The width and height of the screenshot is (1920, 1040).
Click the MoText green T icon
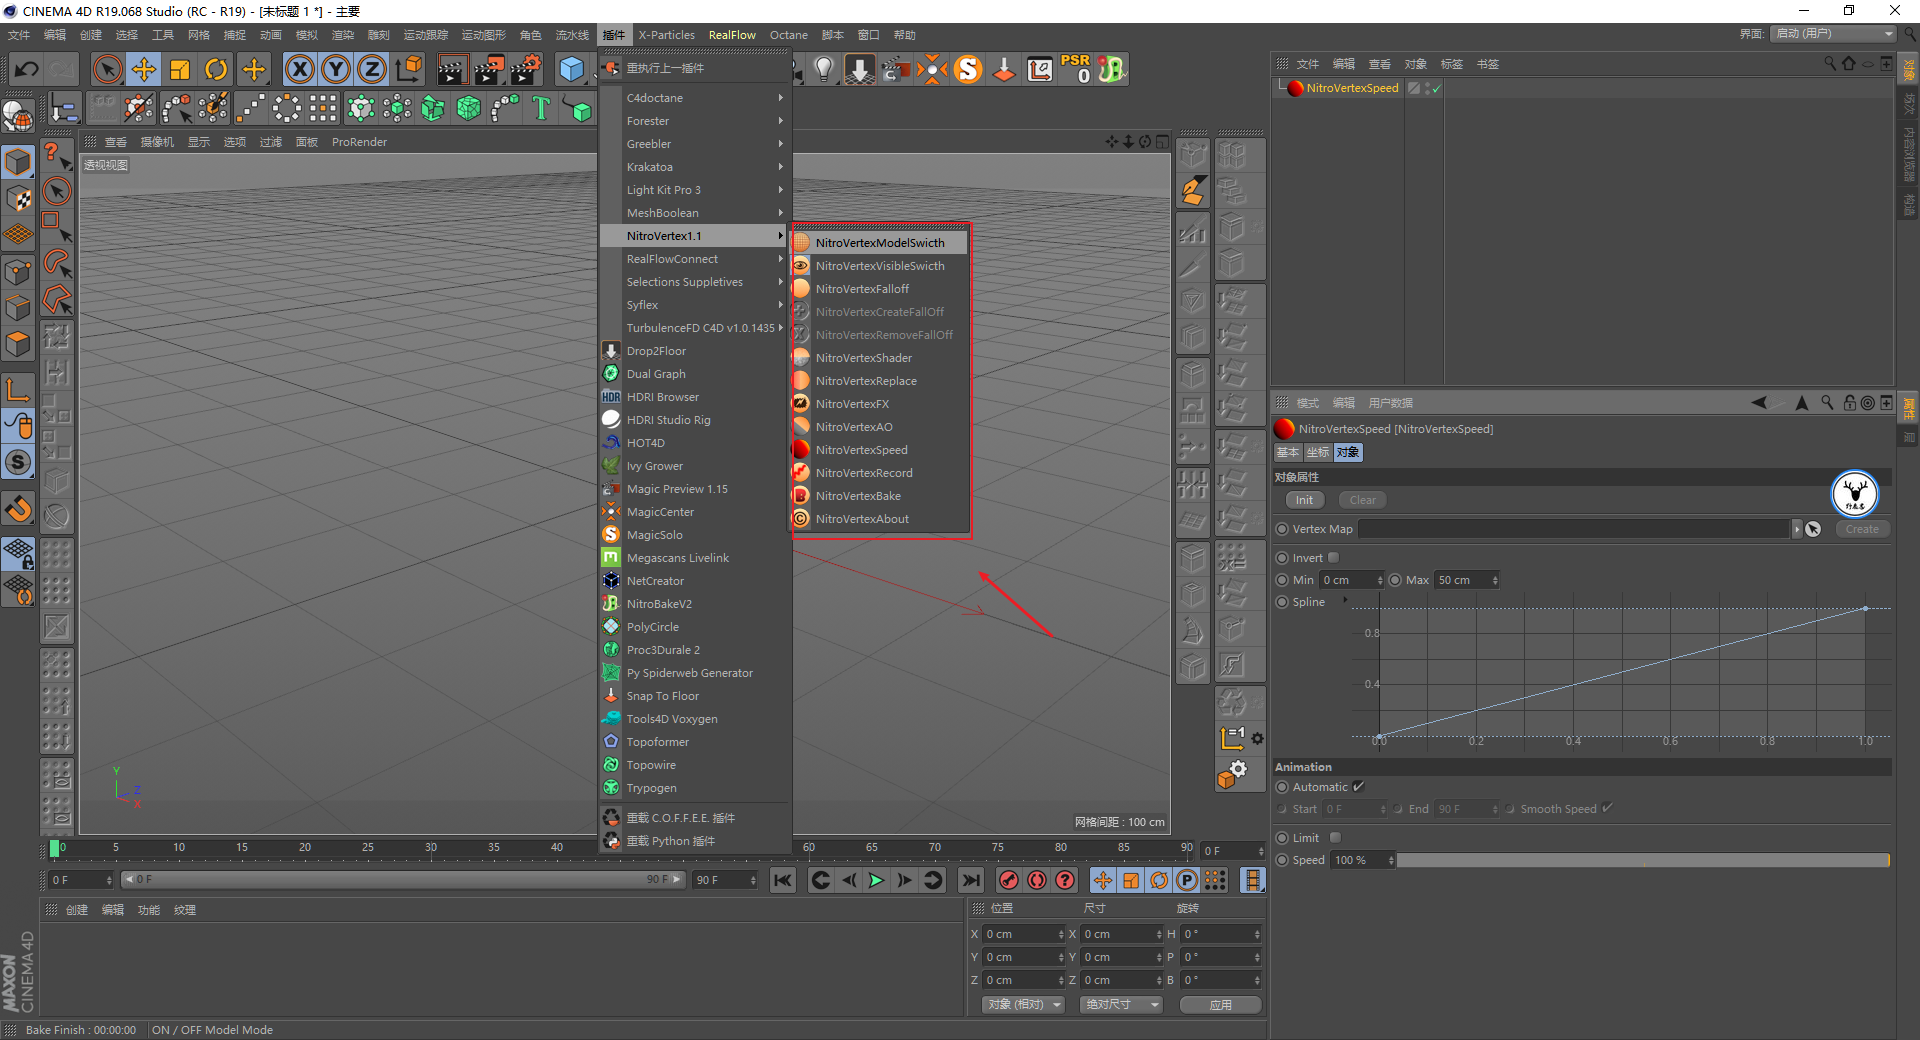541,108
